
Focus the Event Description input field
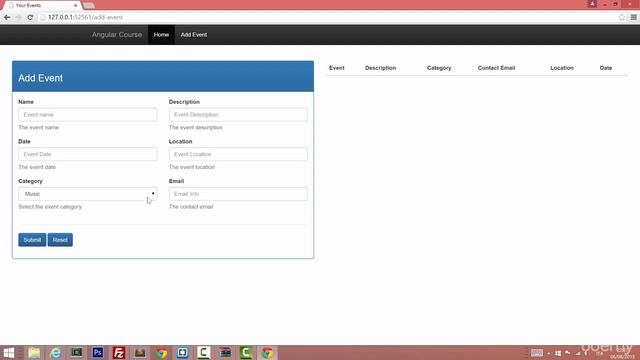pos(238,115)
